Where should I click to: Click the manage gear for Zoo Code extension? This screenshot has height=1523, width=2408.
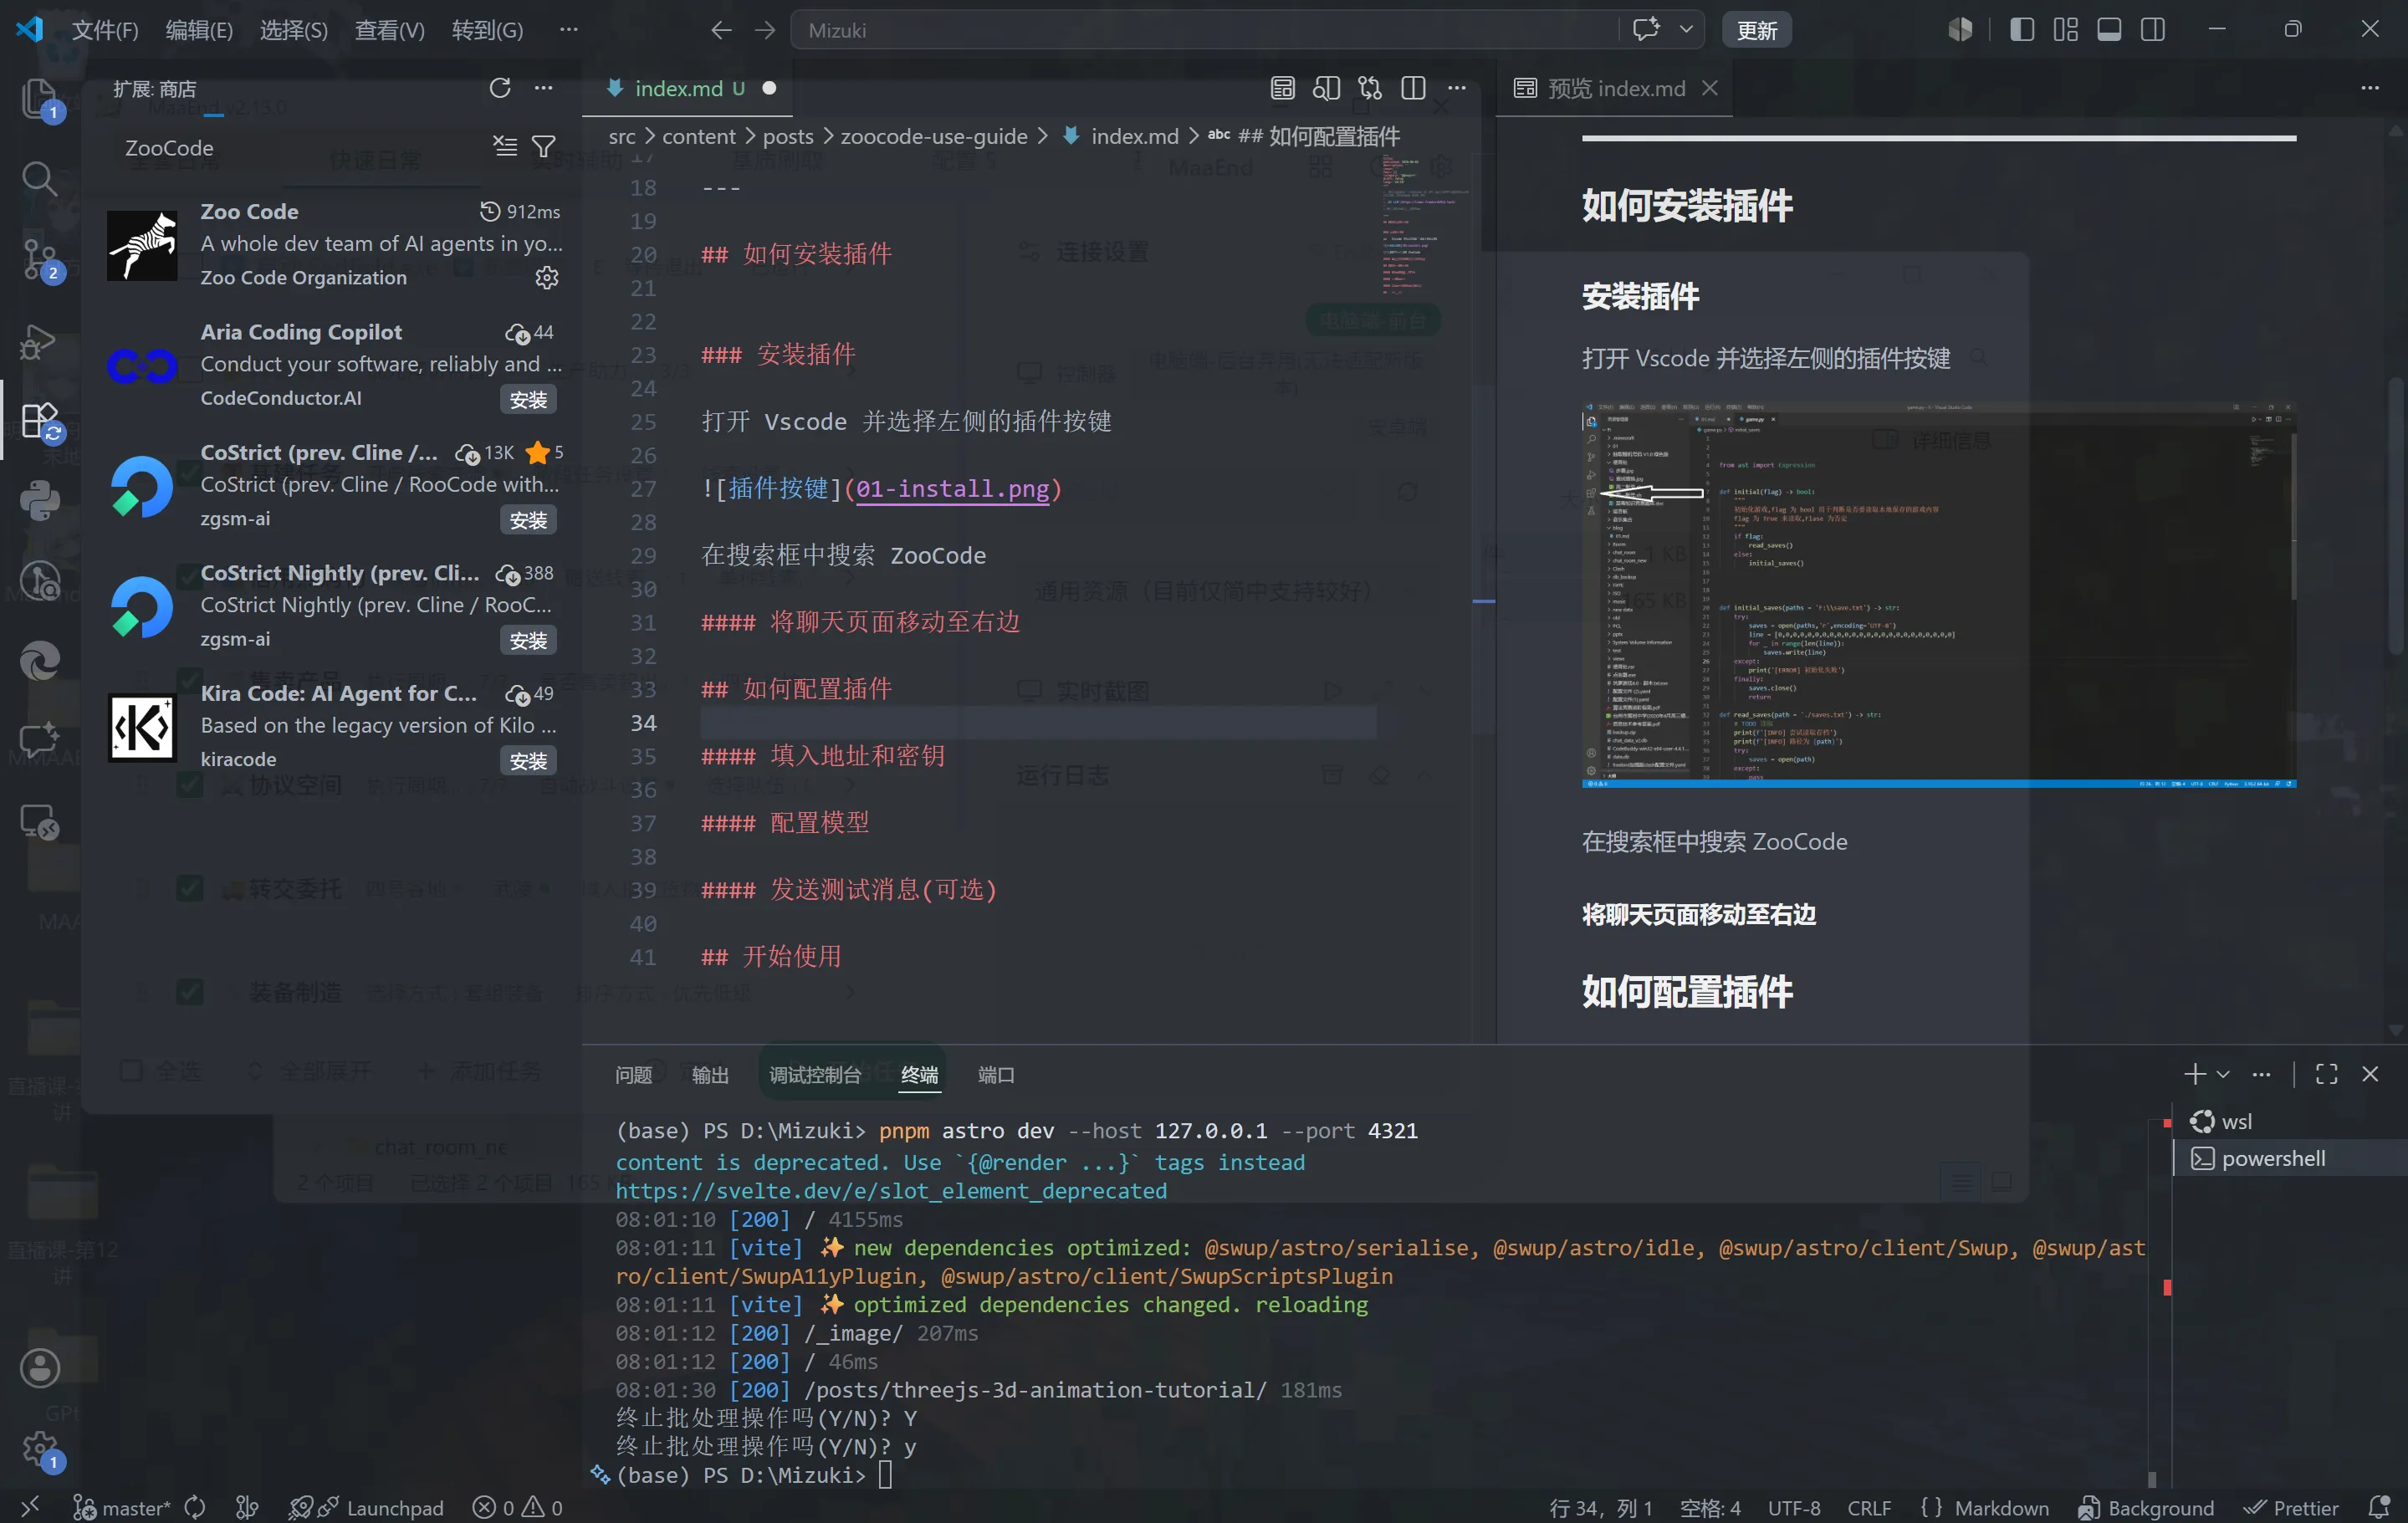click(x=546, y=277)
